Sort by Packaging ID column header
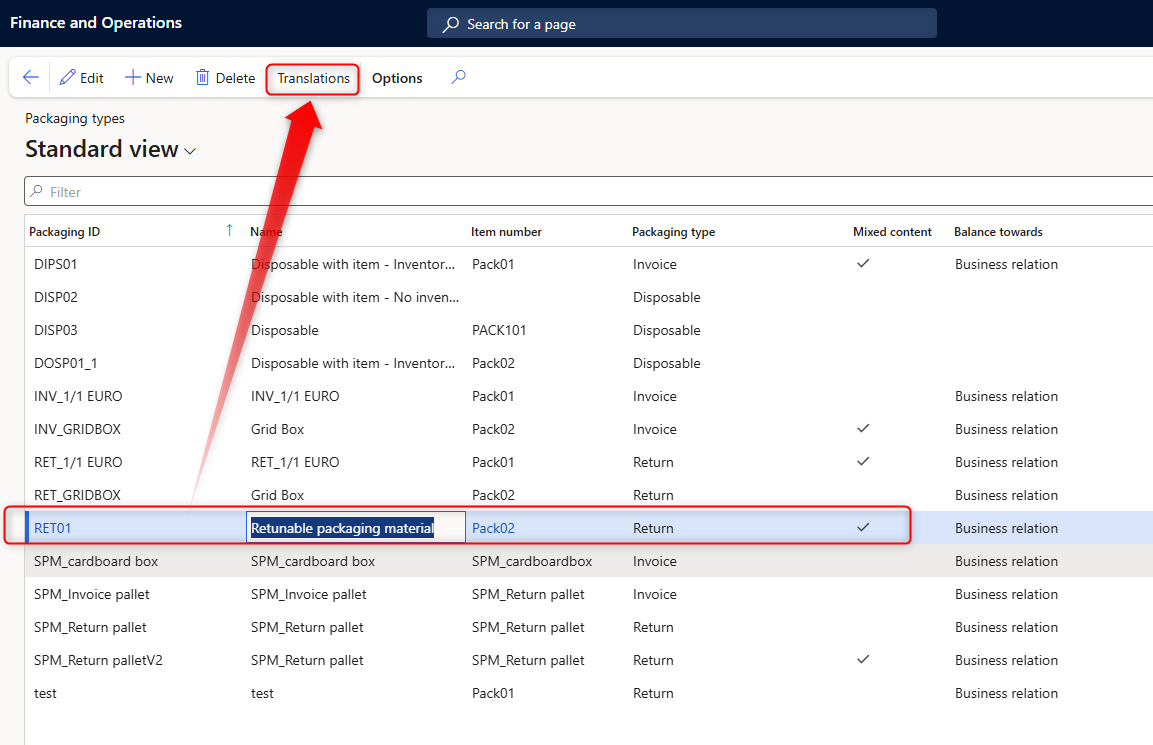This screenshot has height=745, width=1153. point(65,232)
